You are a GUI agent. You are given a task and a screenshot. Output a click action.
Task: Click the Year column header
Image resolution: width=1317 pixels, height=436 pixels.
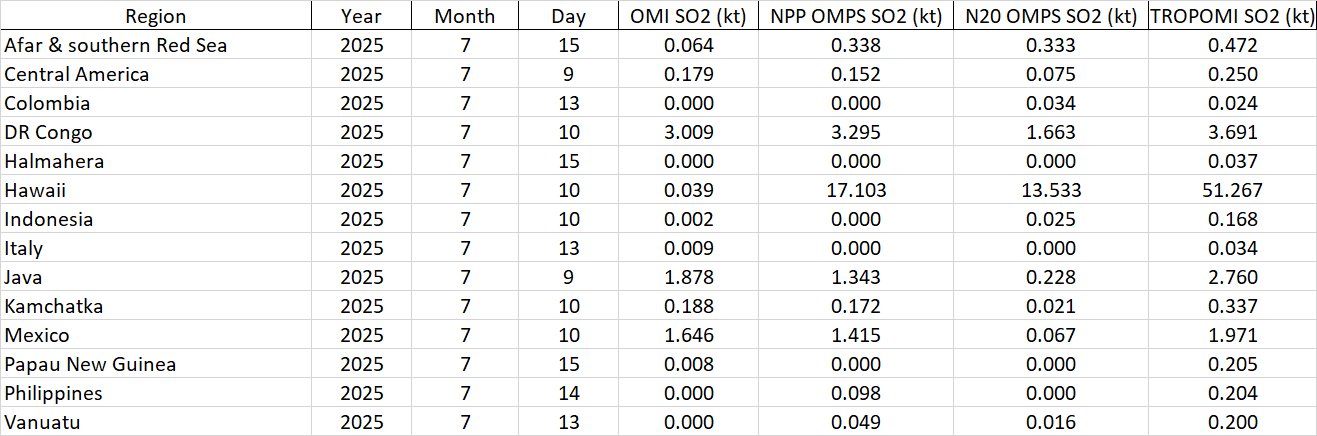tap(359, 16)
